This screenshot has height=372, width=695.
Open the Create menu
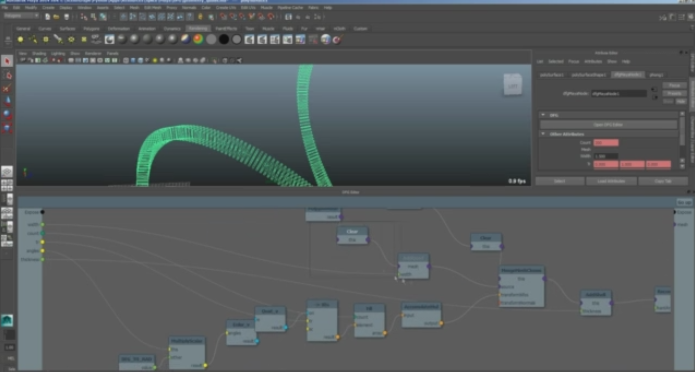pos(48,8)
